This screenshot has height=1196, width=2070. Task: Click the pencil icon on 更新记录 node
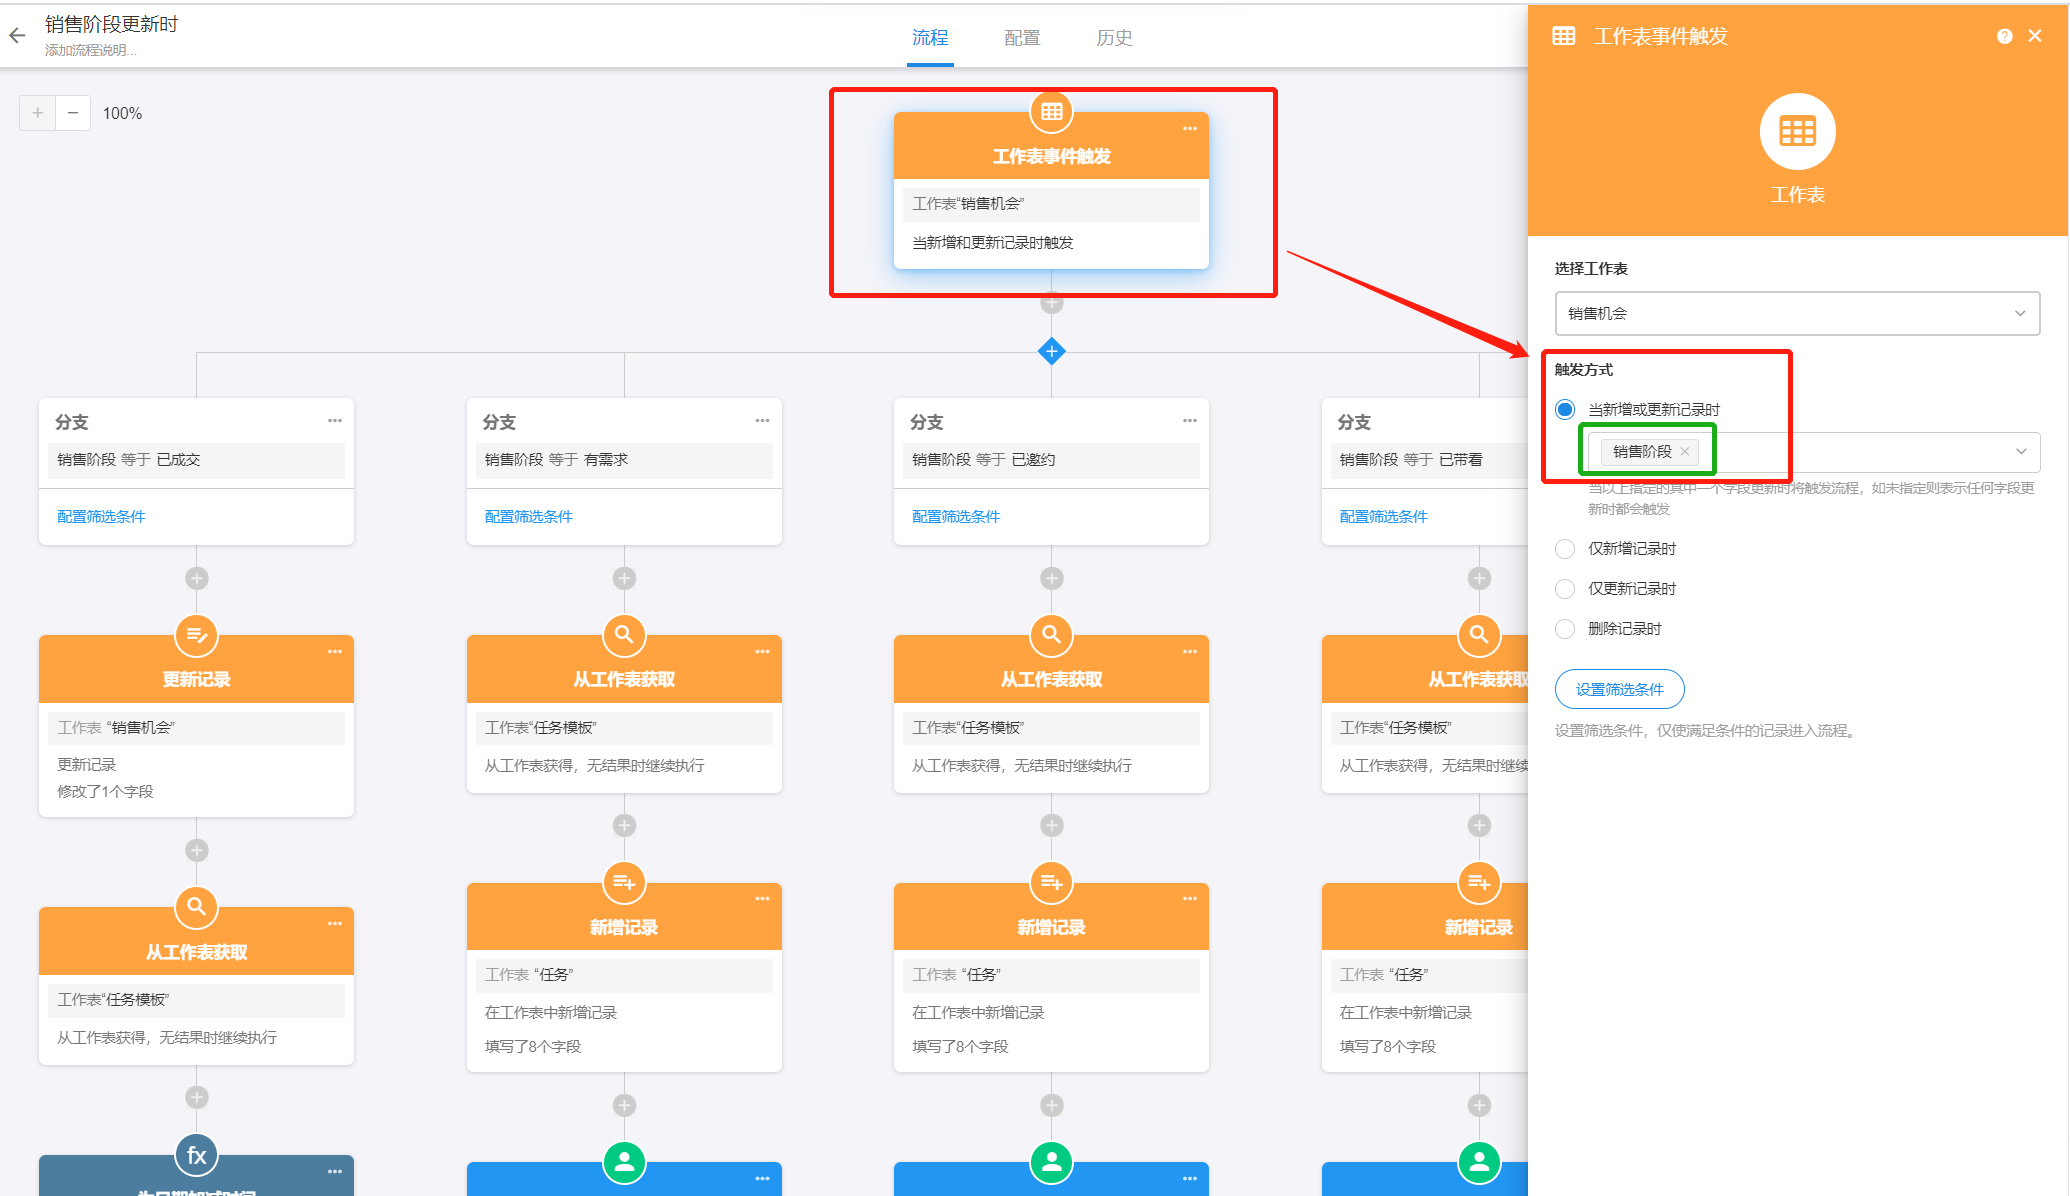coord(196,635)
